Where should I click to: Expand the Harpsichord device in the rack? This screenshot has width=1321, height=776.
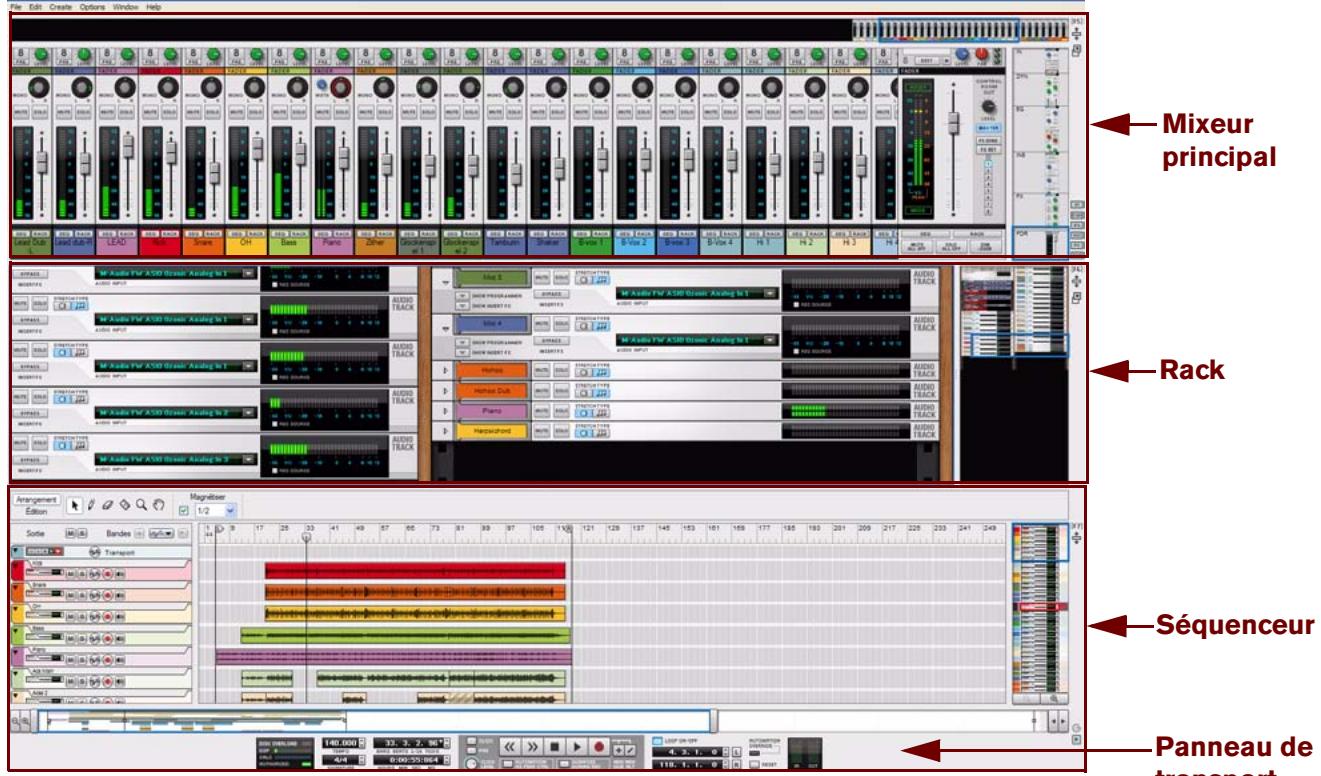tap(445, 430)
